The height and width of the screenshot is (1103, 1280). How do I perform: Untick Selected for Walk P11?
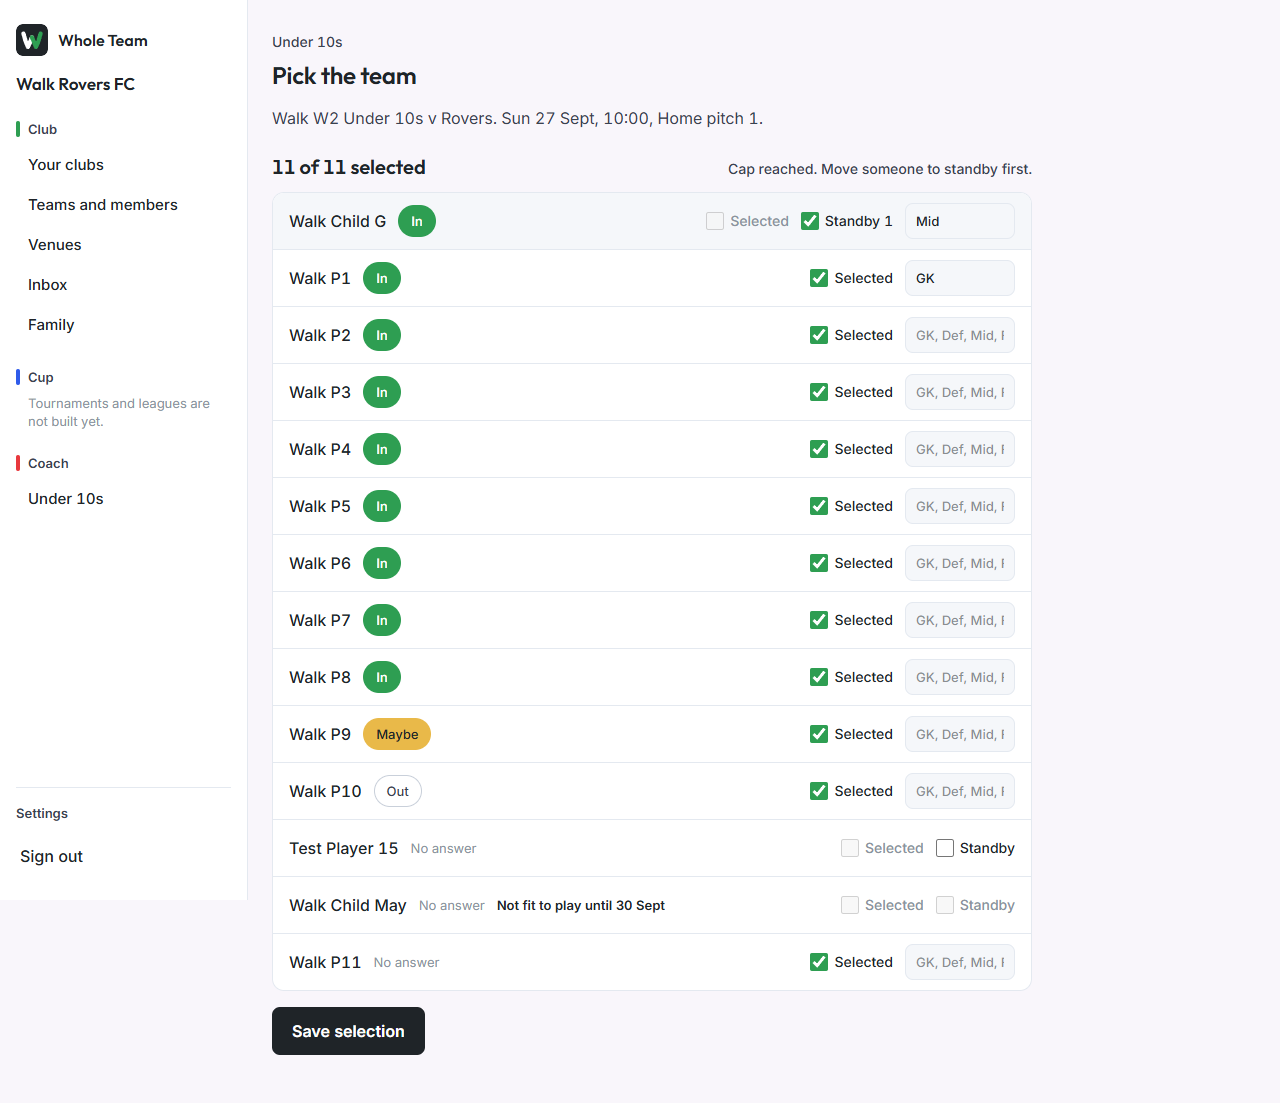(x=819, y=962)
